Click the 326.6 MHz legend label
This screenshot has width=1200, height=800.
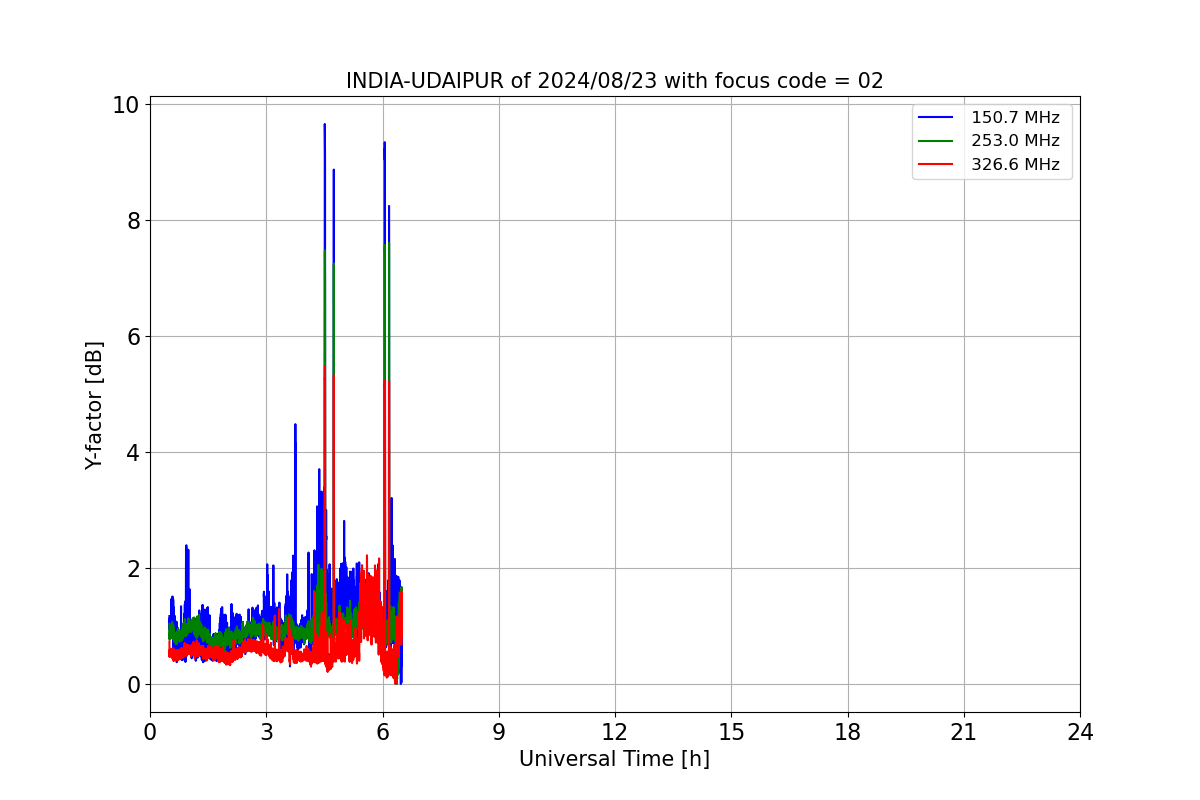click(1015, 165)
